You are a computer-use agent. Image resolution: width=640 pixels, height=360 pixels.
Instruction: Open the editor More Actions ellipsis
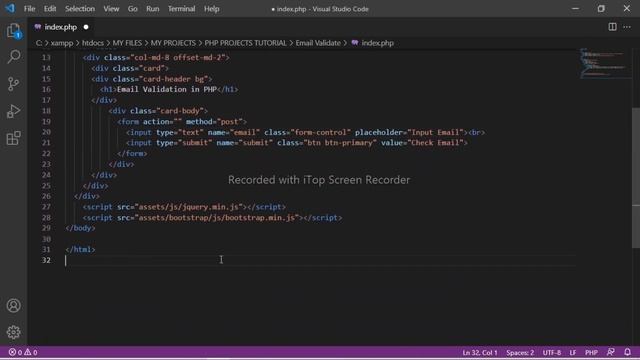point(627,27)
